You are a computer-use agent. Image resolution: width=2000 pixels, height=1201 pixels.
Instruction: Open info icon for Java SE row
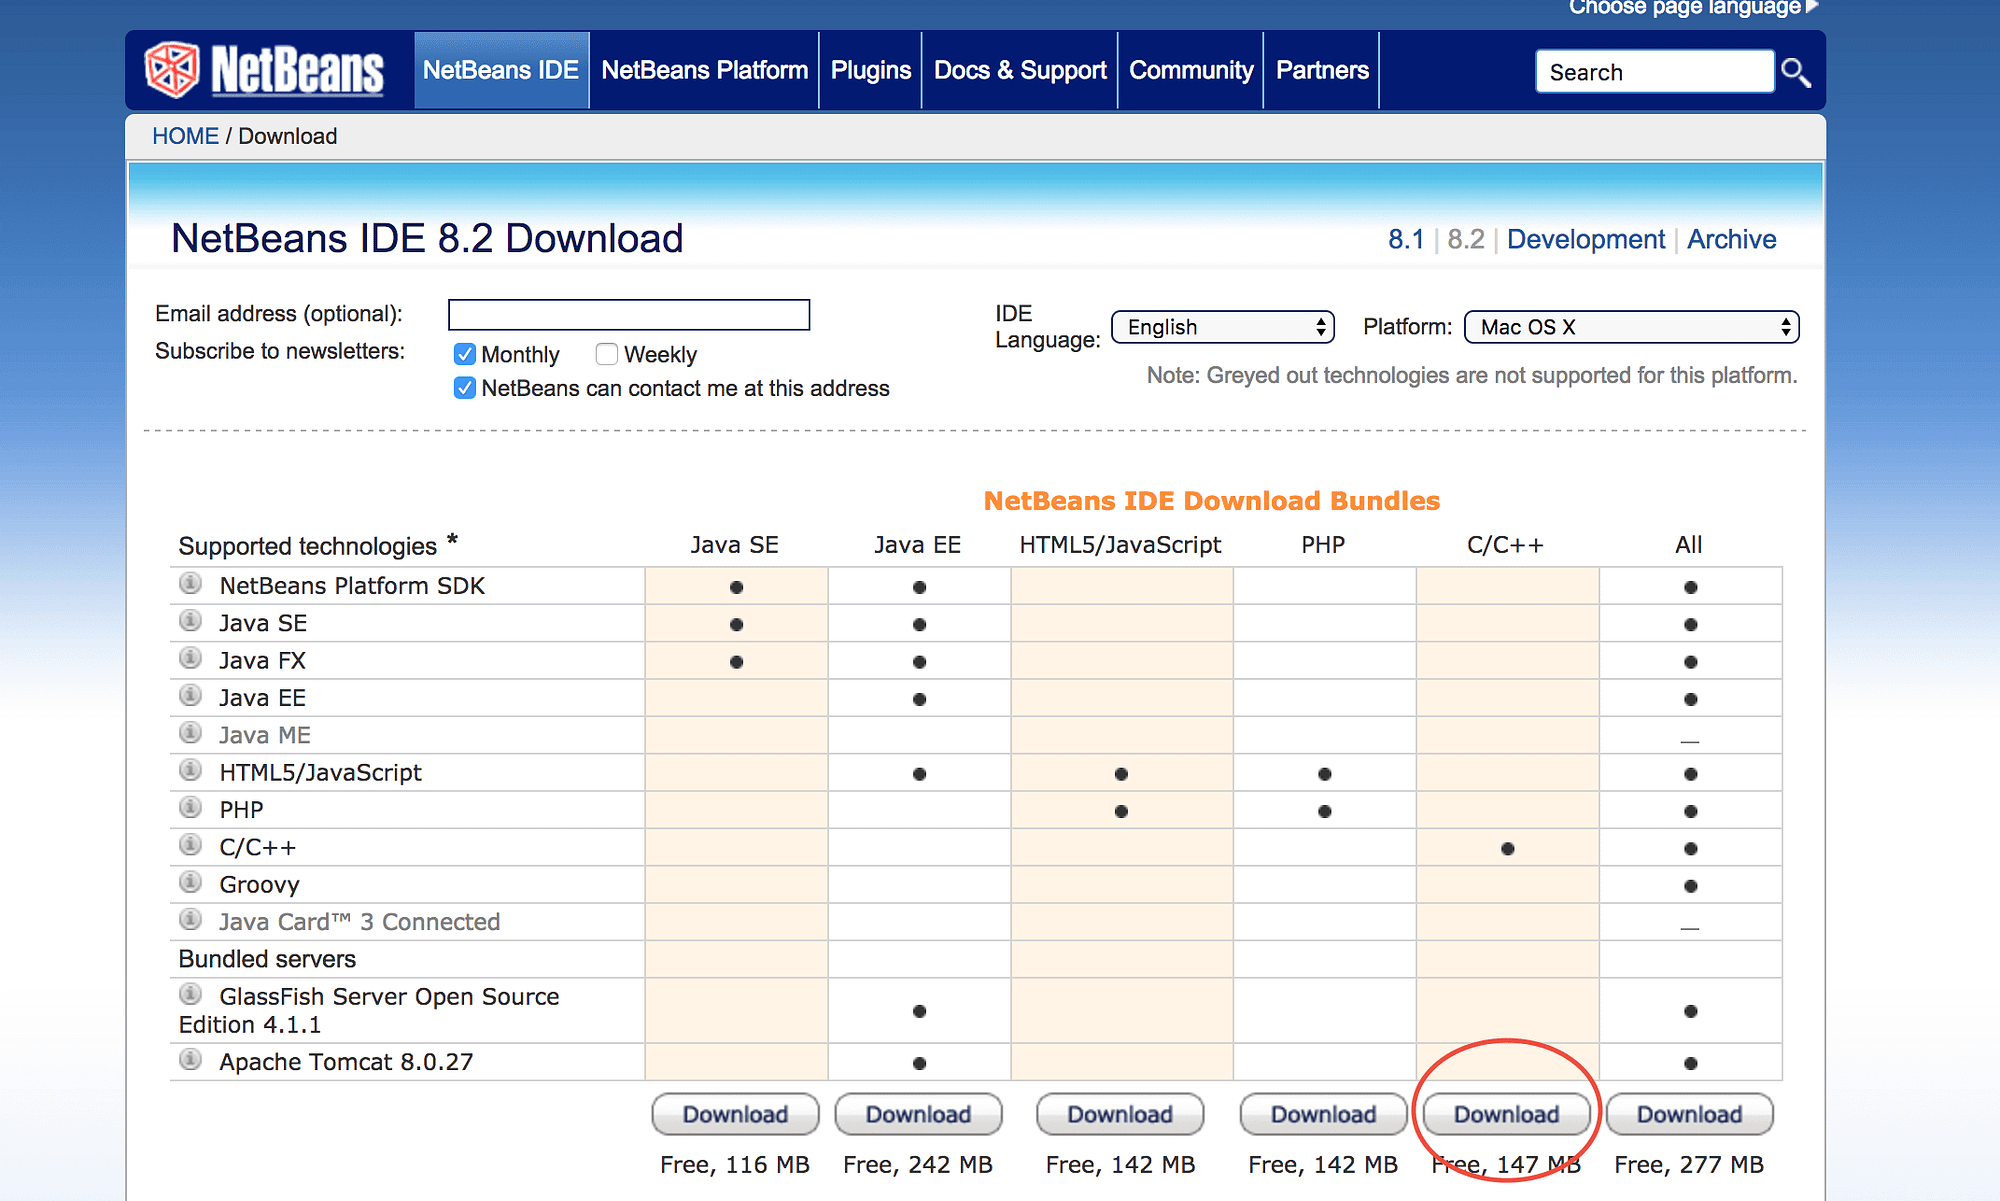190,621
